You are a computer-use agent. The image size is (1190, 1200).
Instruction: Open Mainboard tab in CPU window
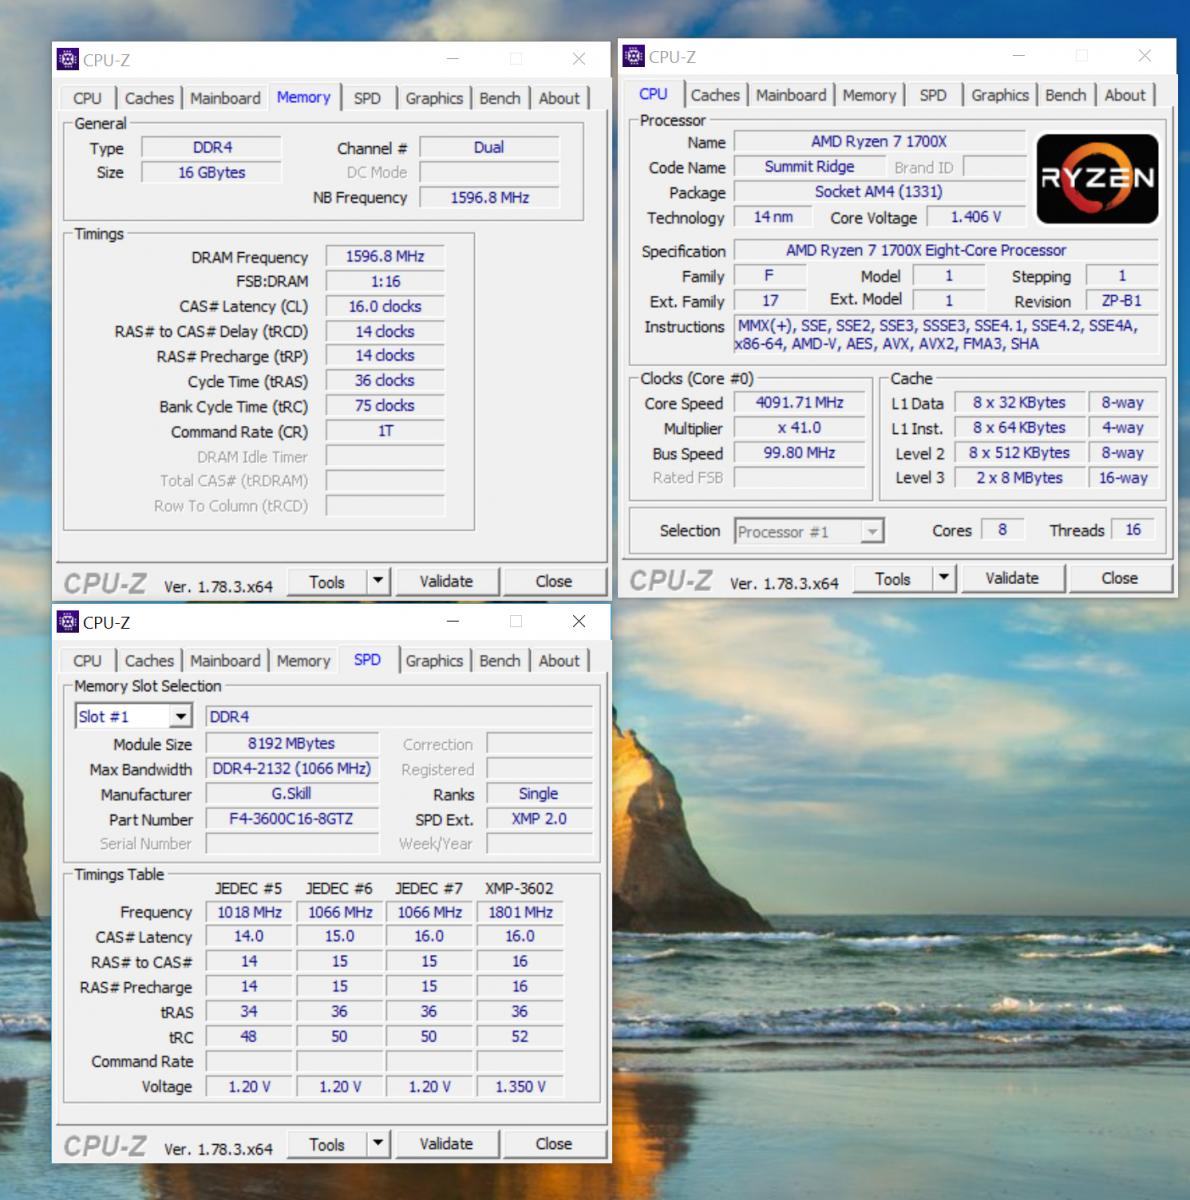pyautogui.click(x=791, y=95)
